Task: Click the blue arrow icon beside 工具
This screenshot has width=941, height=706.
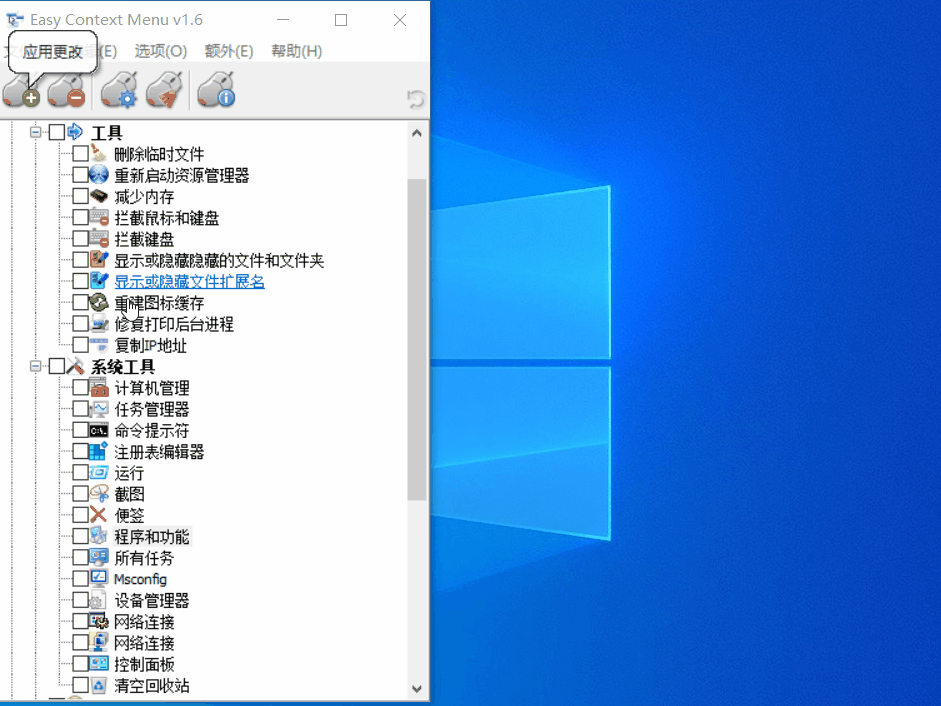Action: click(x=75, y=131)
